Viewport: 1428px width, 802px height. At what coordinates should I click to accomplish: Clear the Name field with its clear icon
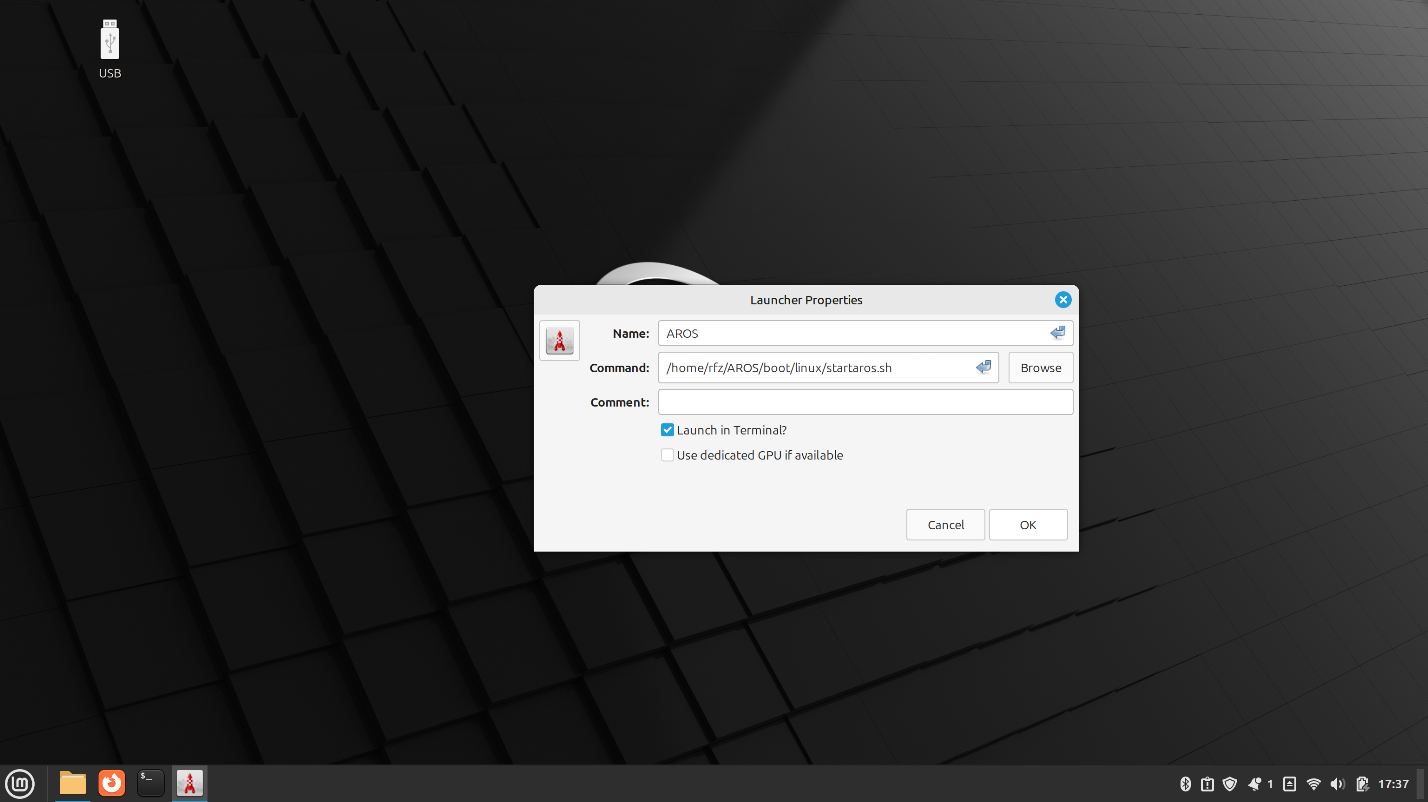pos(1057,333)
